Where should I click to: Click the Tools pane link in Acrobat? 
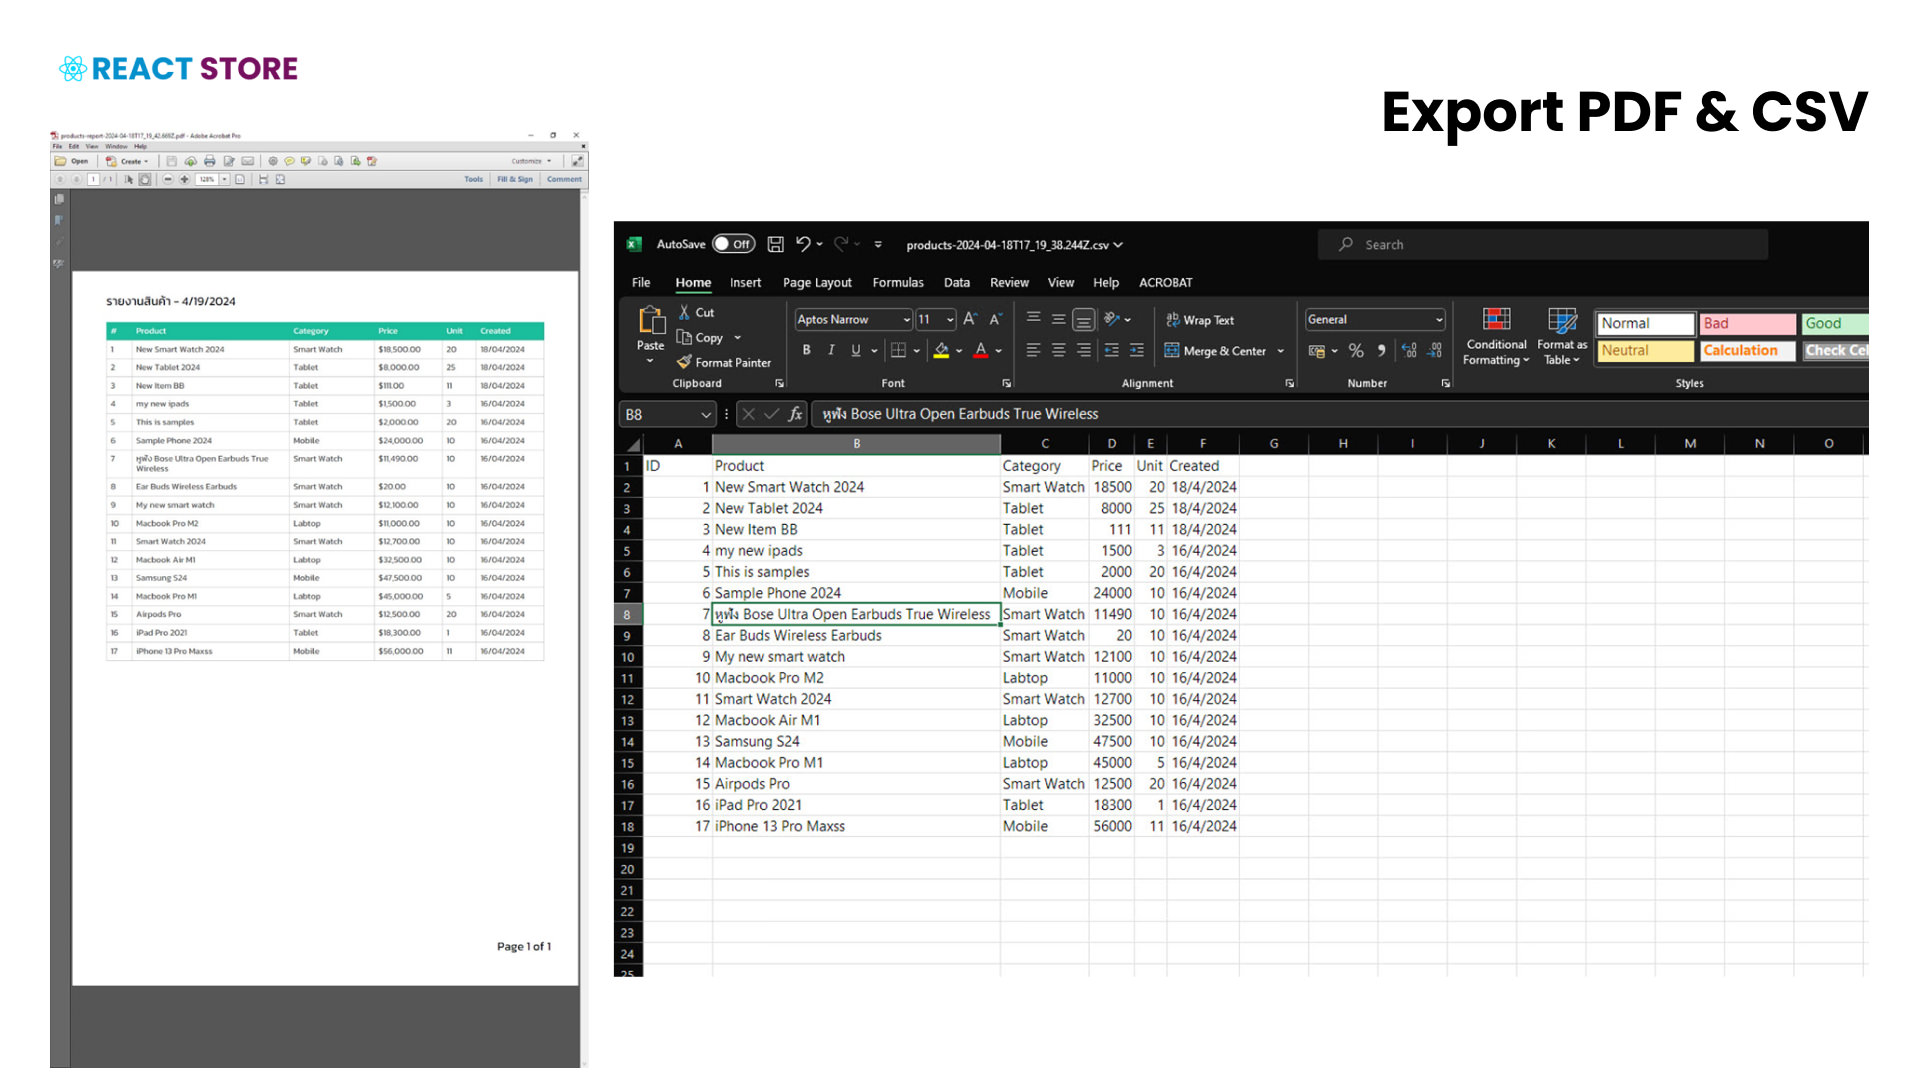[473, 179]
